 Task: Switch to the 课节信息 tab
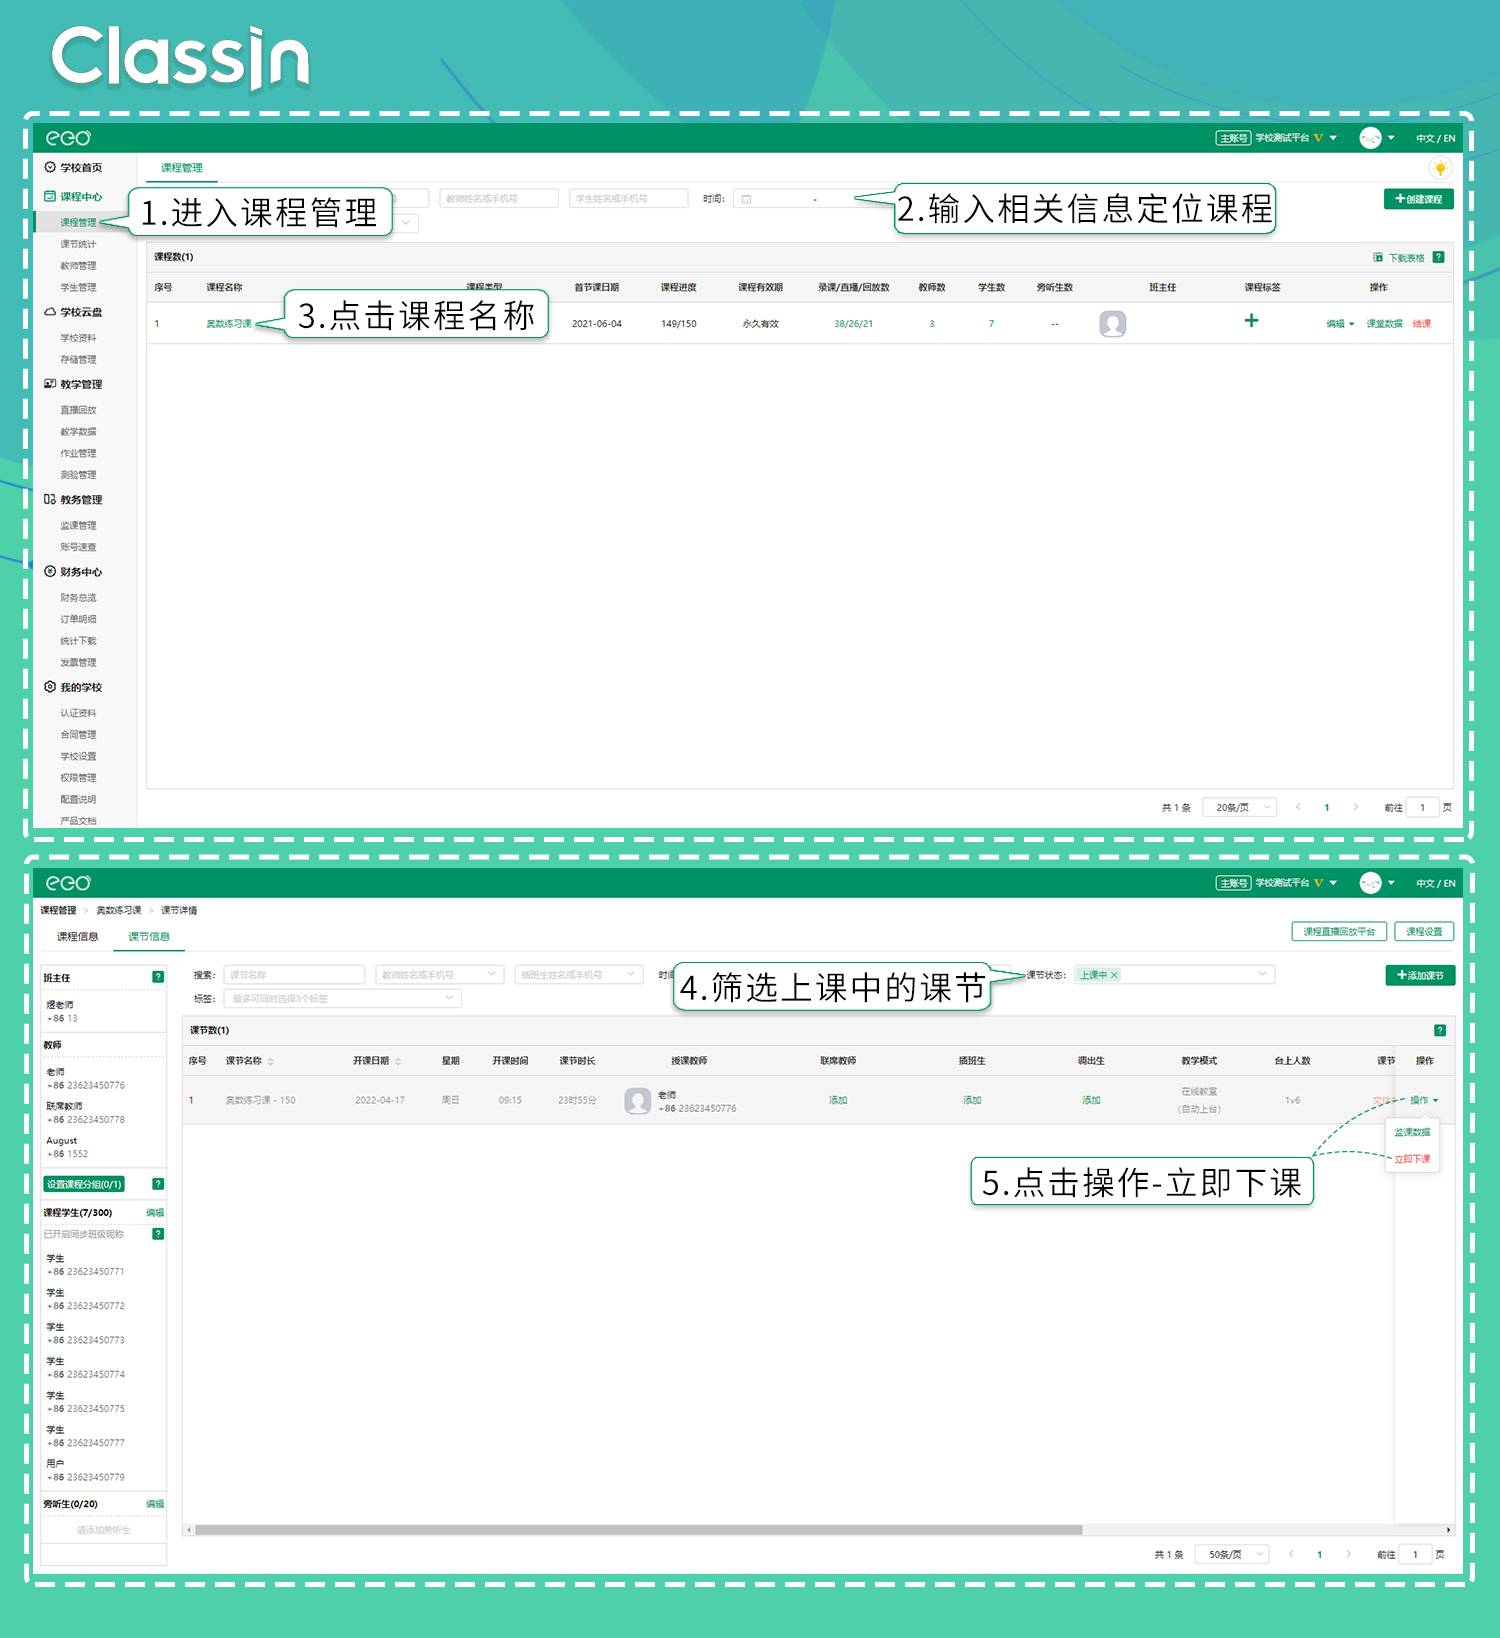(149, 937)
